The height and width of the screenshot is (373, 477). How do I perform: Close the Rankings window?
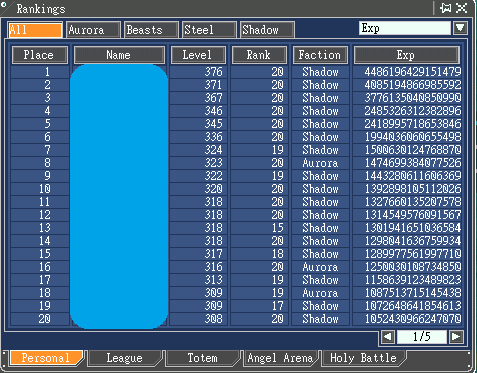tap(461, 8)
